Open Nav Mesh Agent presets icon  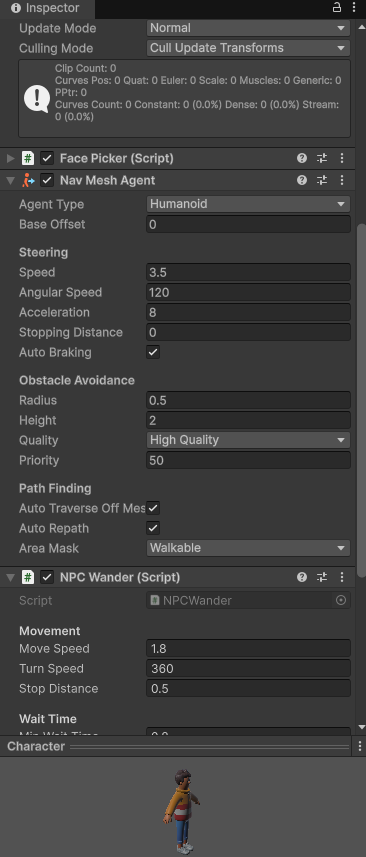coord(322,180)
